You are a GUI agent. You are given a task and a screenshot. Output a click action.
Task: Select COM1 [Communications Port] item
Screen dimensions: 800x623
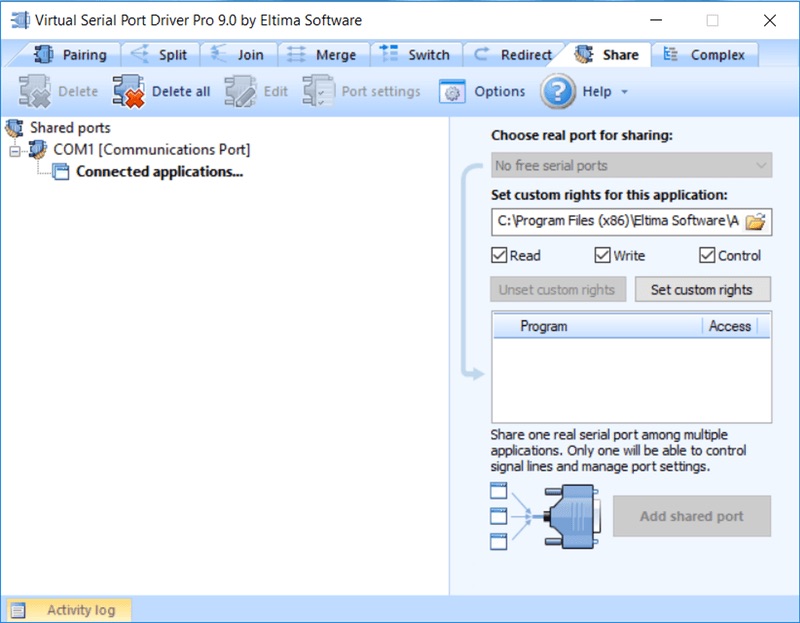coord(152,149)
